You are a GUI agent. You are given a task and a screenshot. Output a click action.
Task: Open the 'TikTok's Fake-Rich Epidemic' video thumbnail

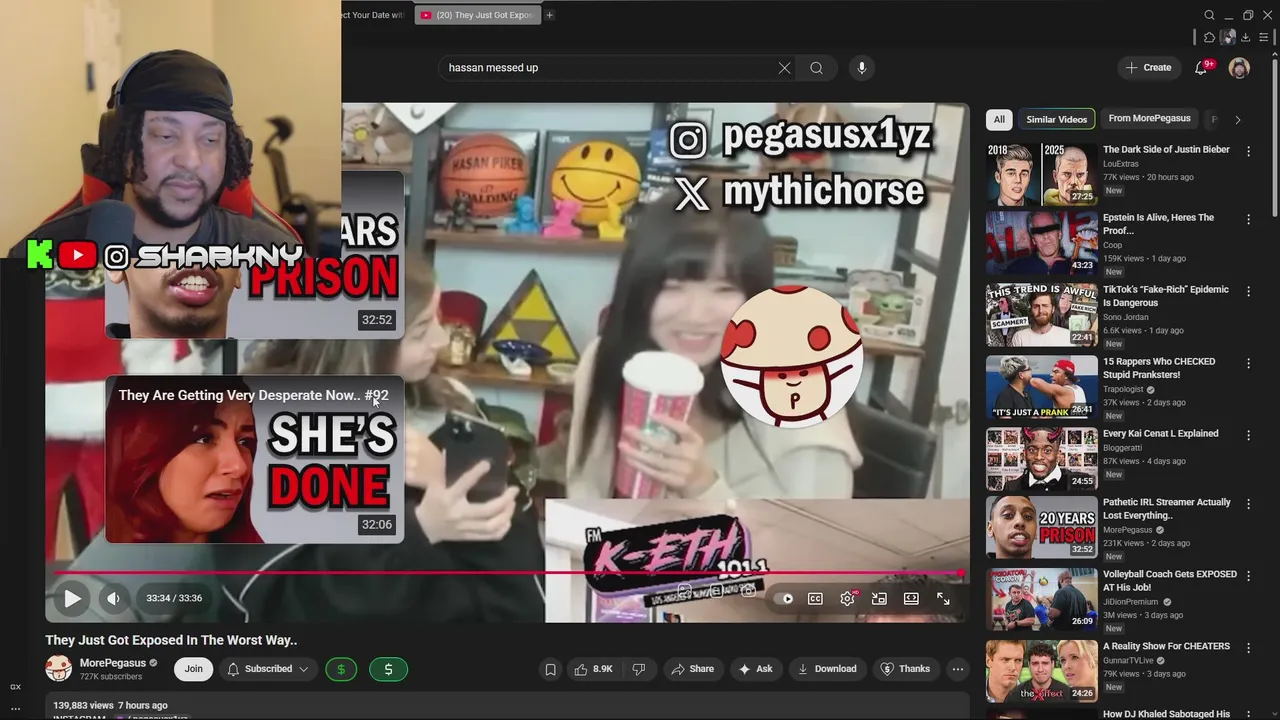point(1042,315)
